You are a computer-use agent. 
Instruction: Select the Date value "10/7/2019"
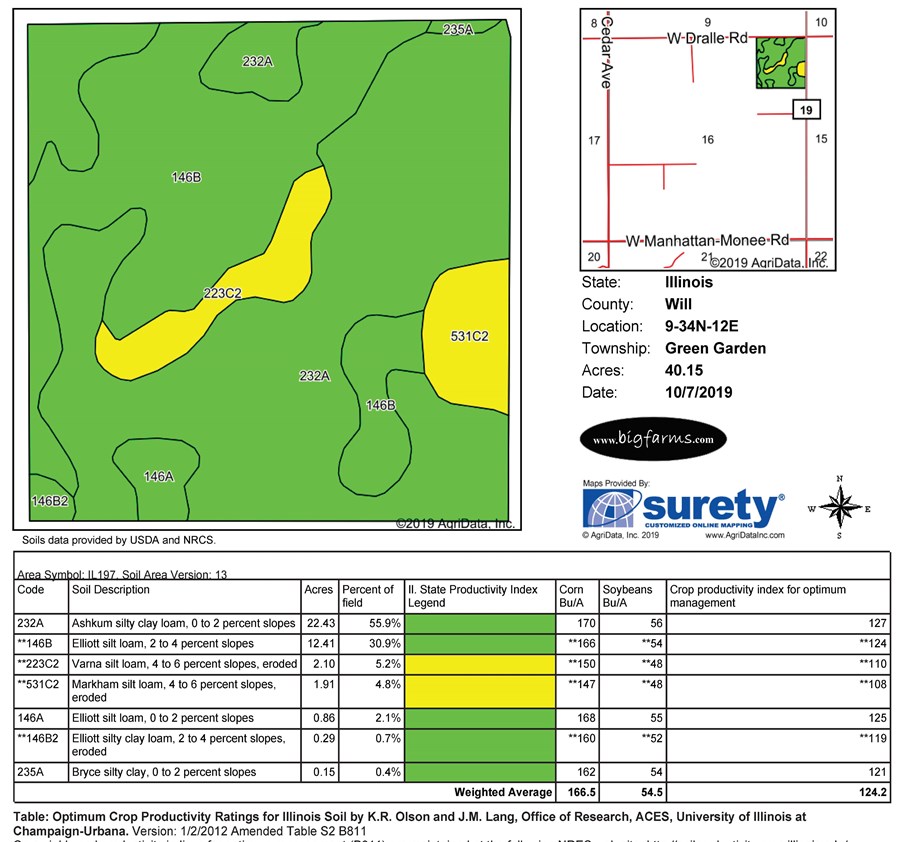[x=699, y=393]
